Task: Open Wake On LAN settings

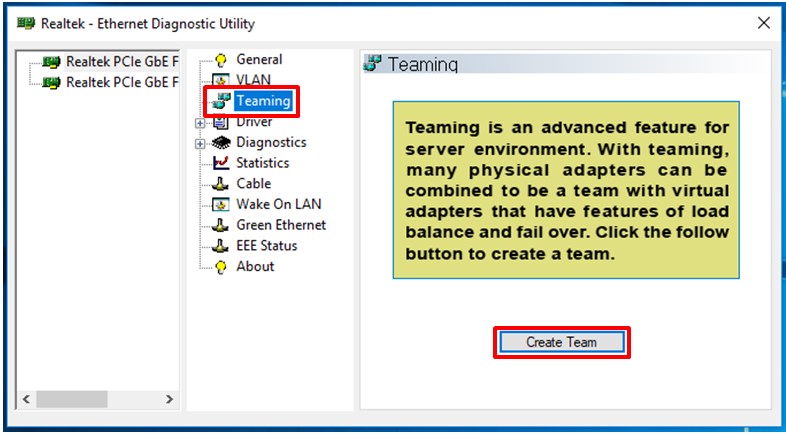Action: pyautogui.click(x=279, y=204)
